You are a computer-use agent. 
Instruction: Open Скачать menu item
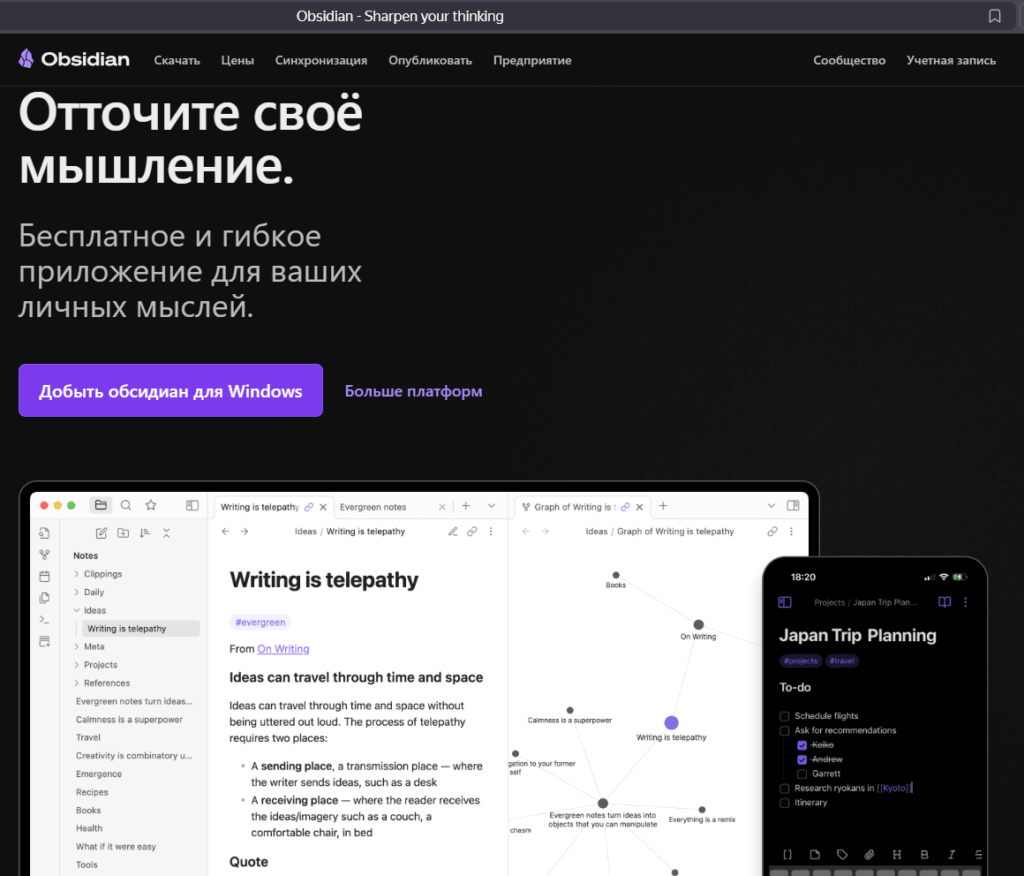pos(177,60)
